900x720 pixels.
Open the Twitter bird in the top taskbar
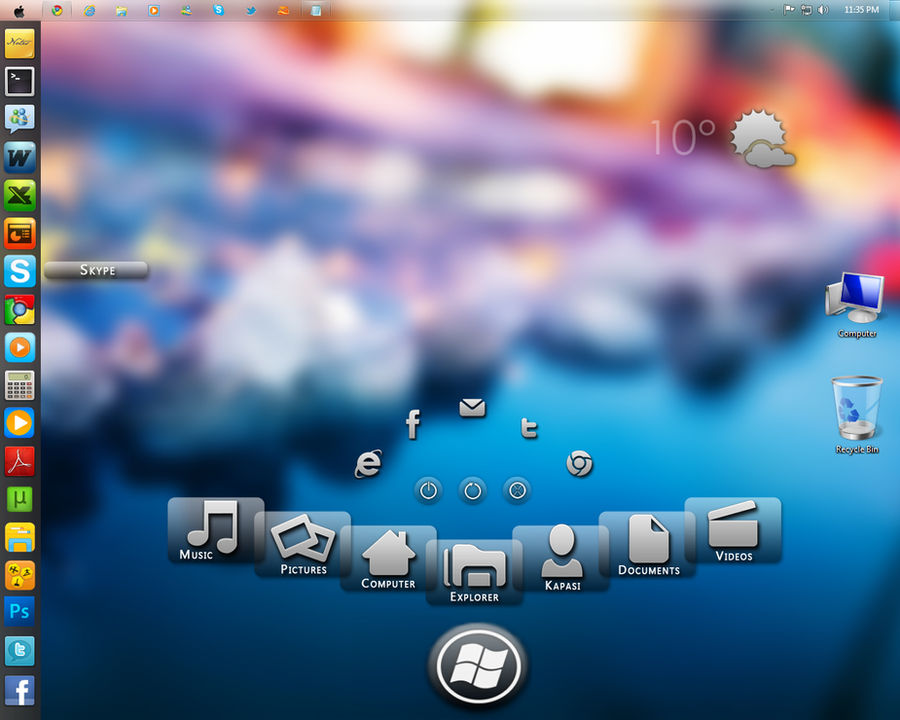[251, 10]
